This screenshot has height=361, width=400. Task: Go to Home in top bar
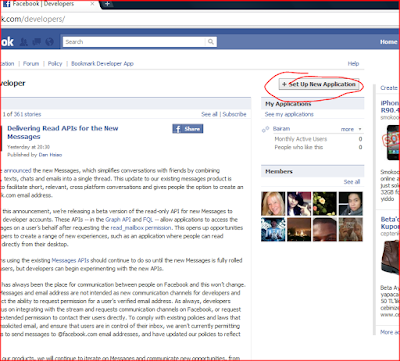pyautogui.click(x=388, y=42)
